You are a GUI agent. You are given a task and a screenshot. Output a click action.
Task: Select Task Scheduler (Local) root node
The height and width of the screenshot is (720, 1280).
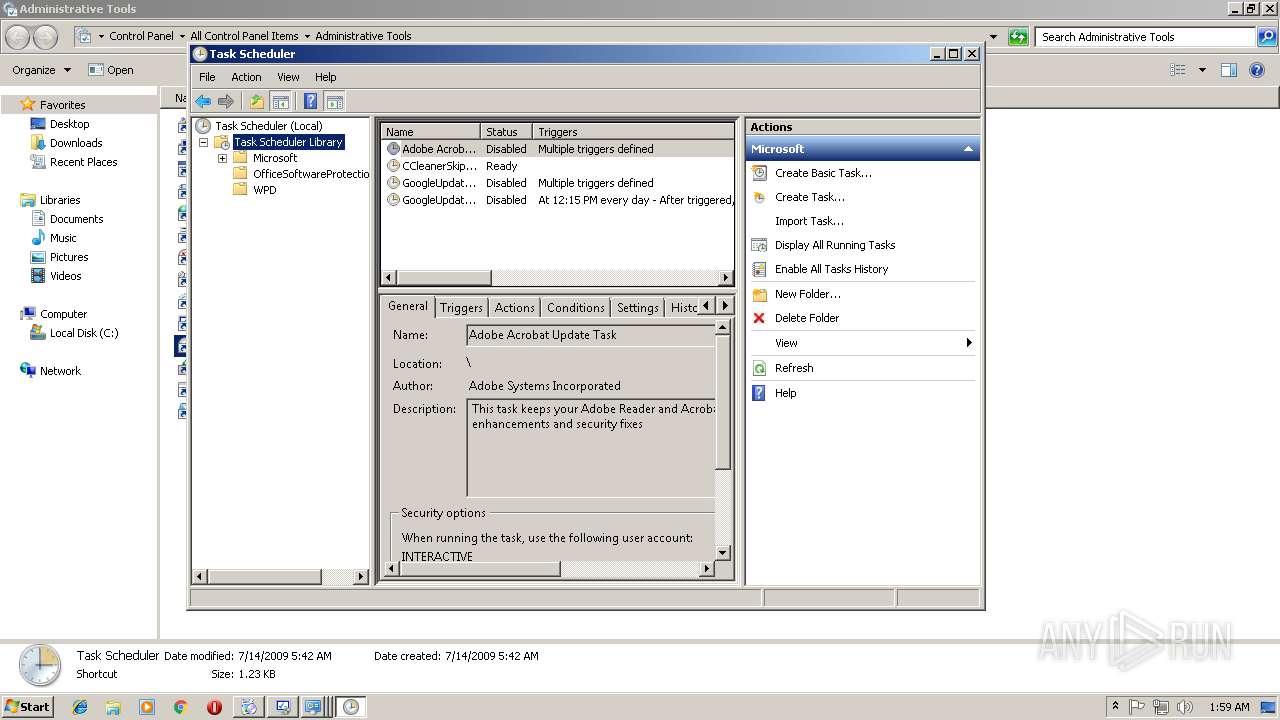coord(268,126)
